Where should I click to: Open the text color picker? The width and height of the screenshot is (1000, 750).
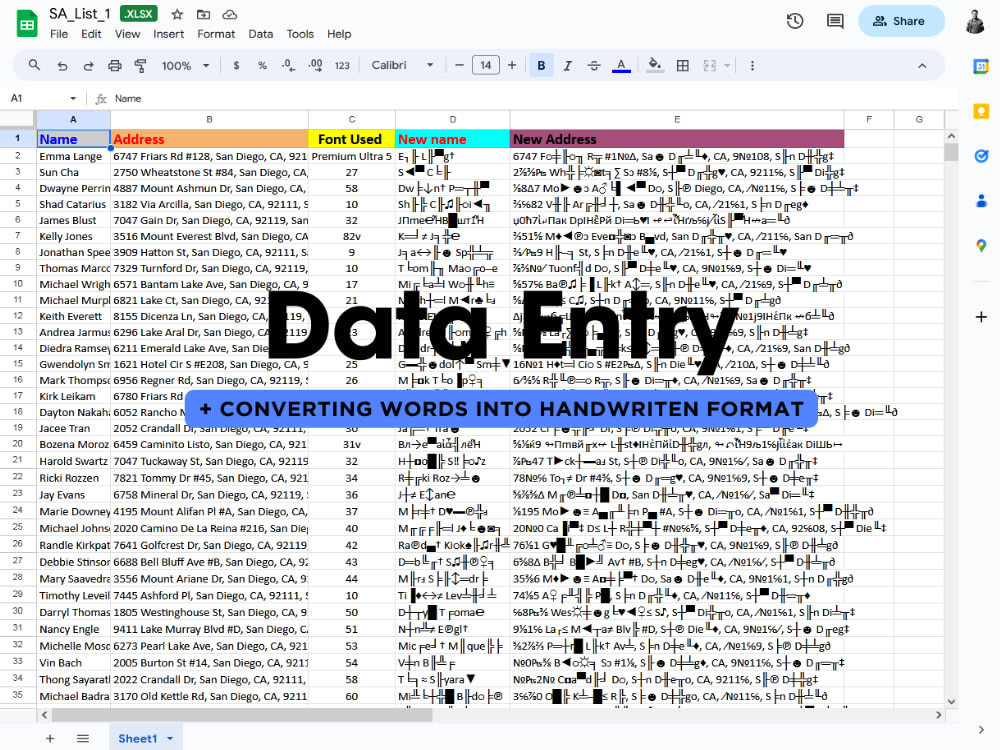[621, 66]
